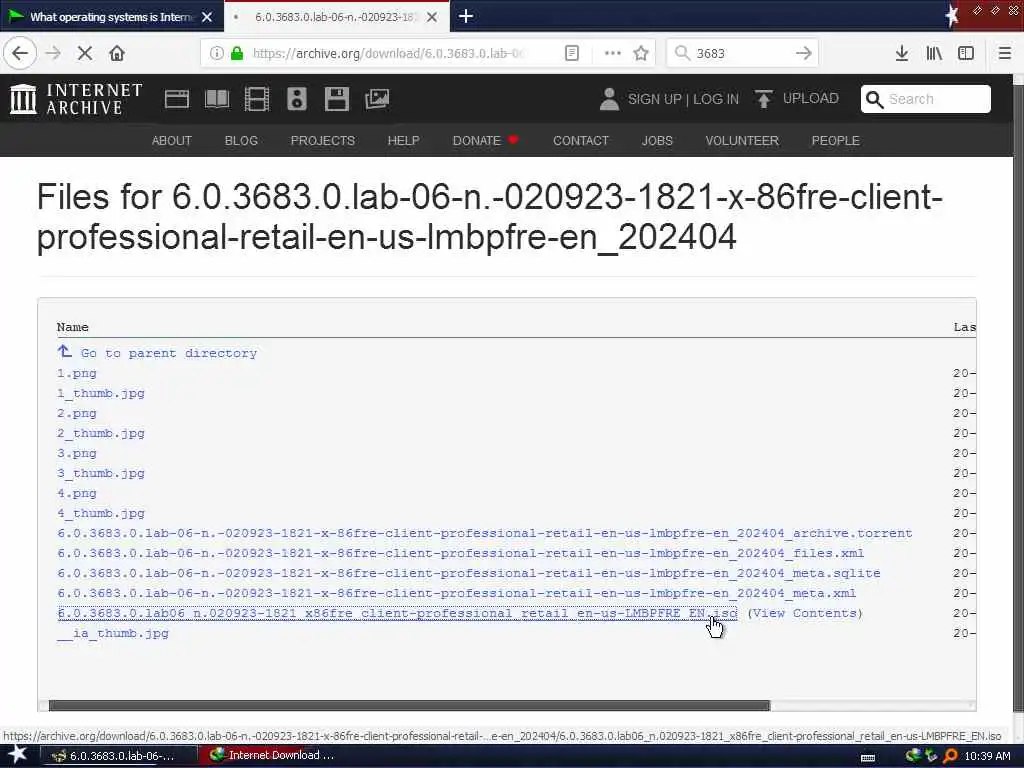The width and height of the screenshot is (1024, 768).
Task: Submit search with the go arrow
Action: (803, 53)
